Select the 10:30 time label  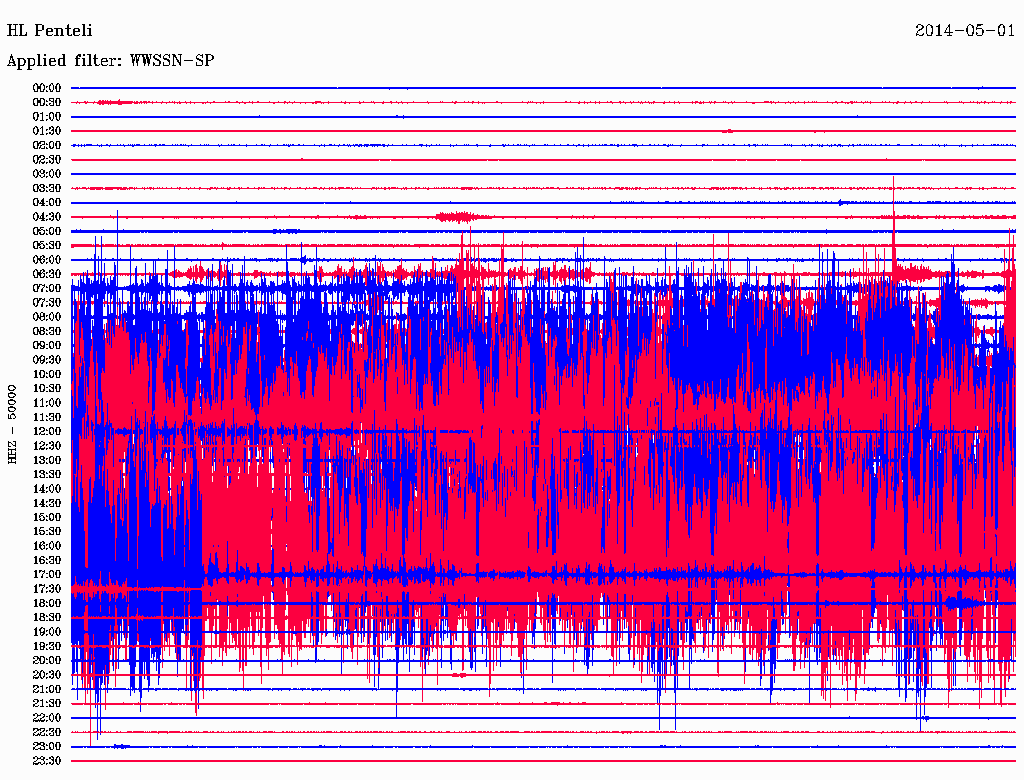pos(47,389)
